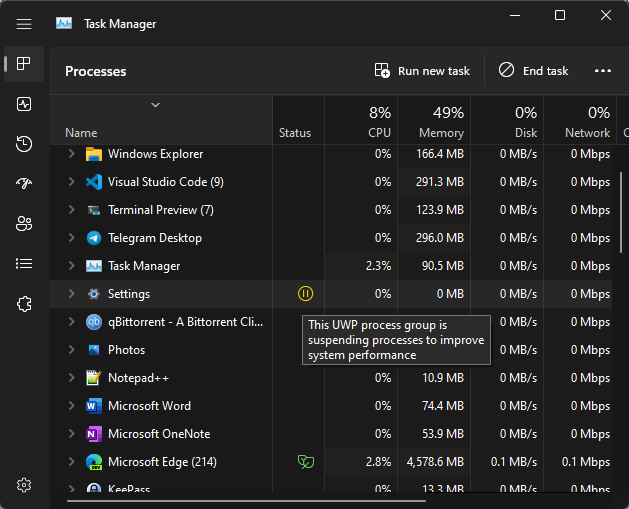The width and height of the screenshot is (629, 509).
Task: Open the Details page in sidebar
Action: [x=24, y=264]
